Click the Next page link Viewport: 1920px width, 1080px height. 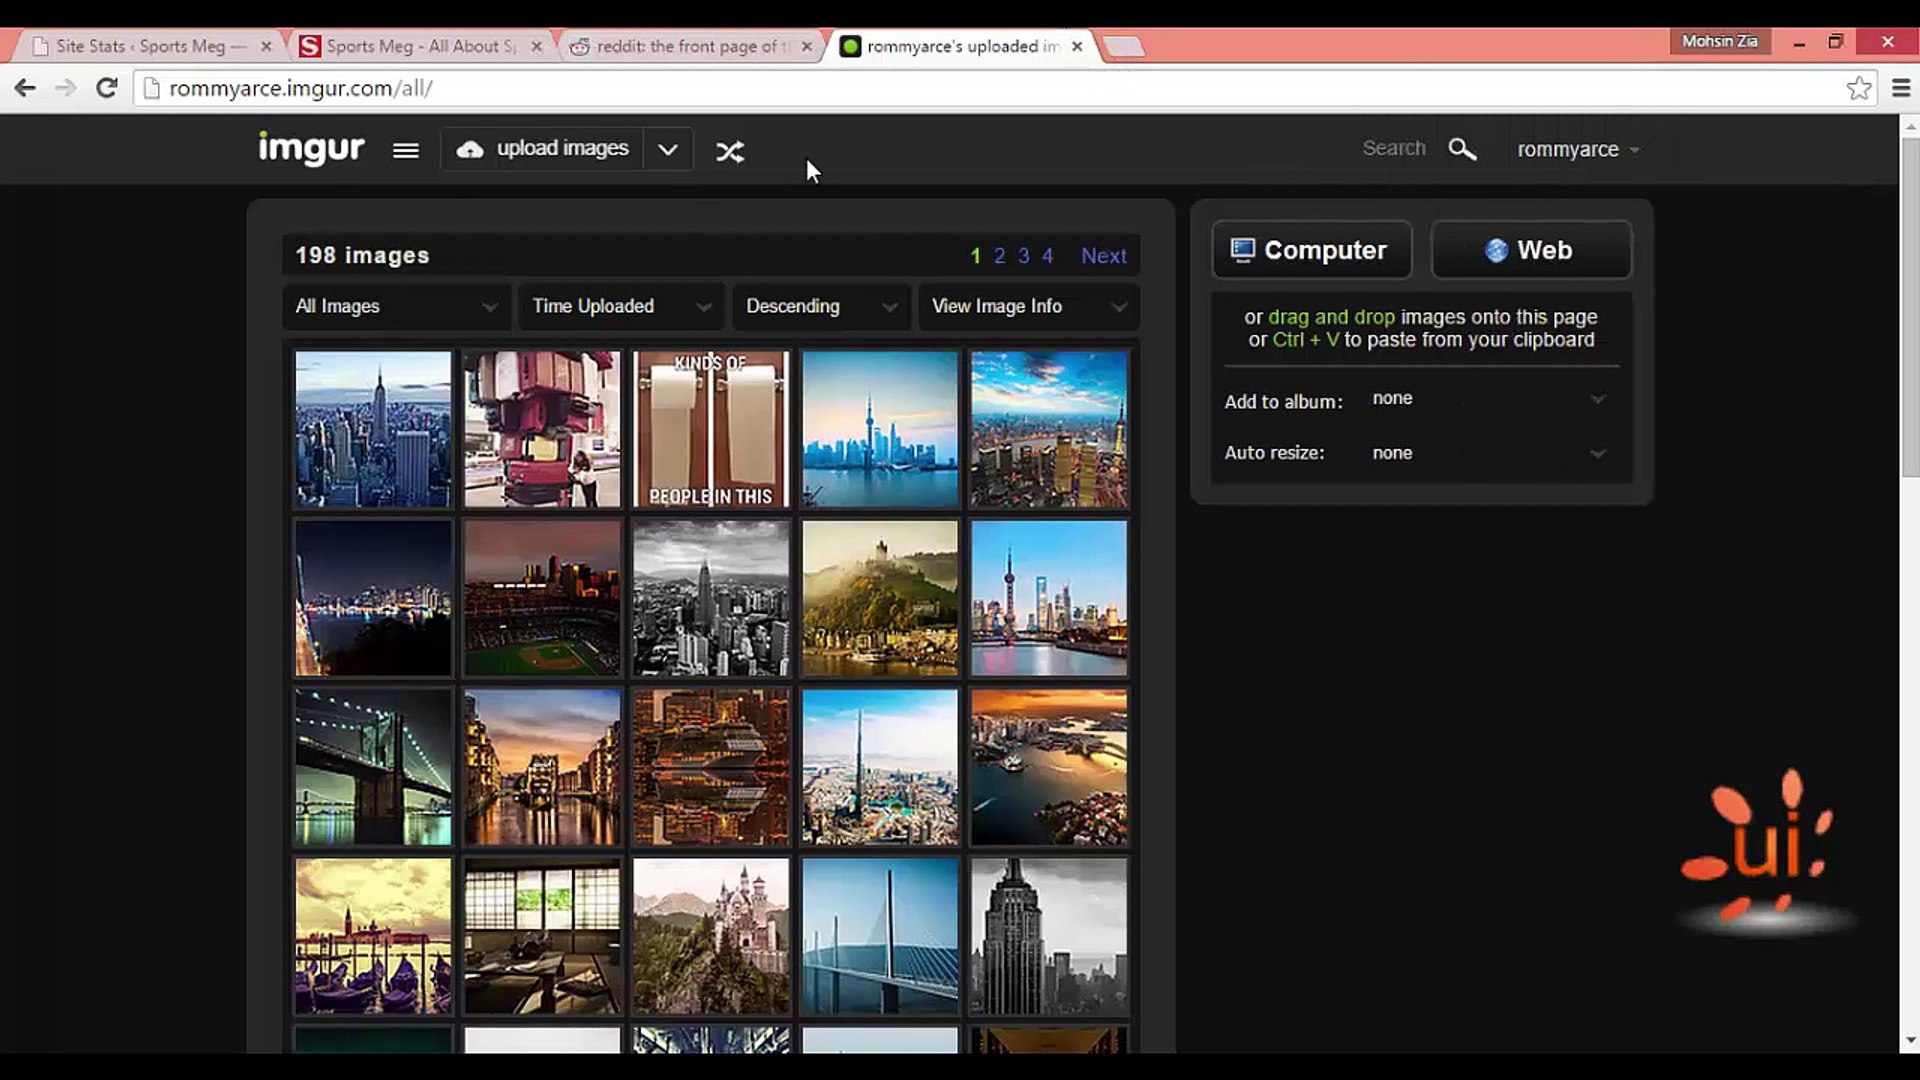(x=1103, y=256)
